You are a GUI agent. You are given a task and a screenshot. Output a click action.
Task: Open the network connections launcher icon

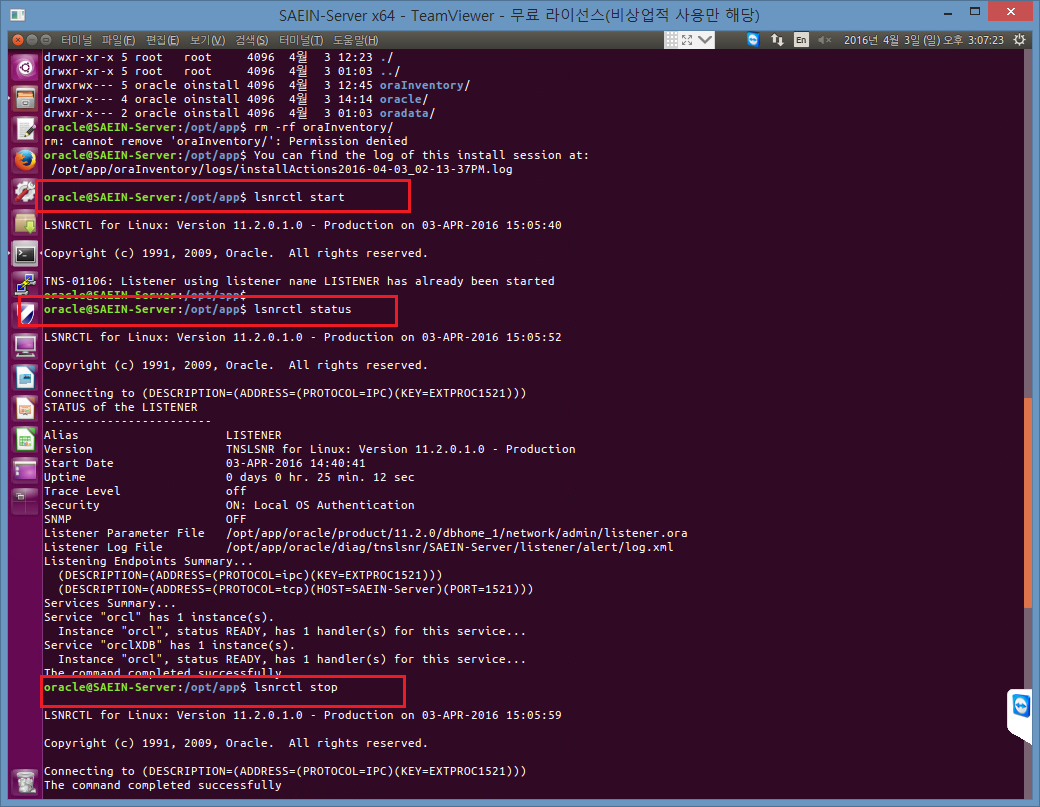(25, 284)
